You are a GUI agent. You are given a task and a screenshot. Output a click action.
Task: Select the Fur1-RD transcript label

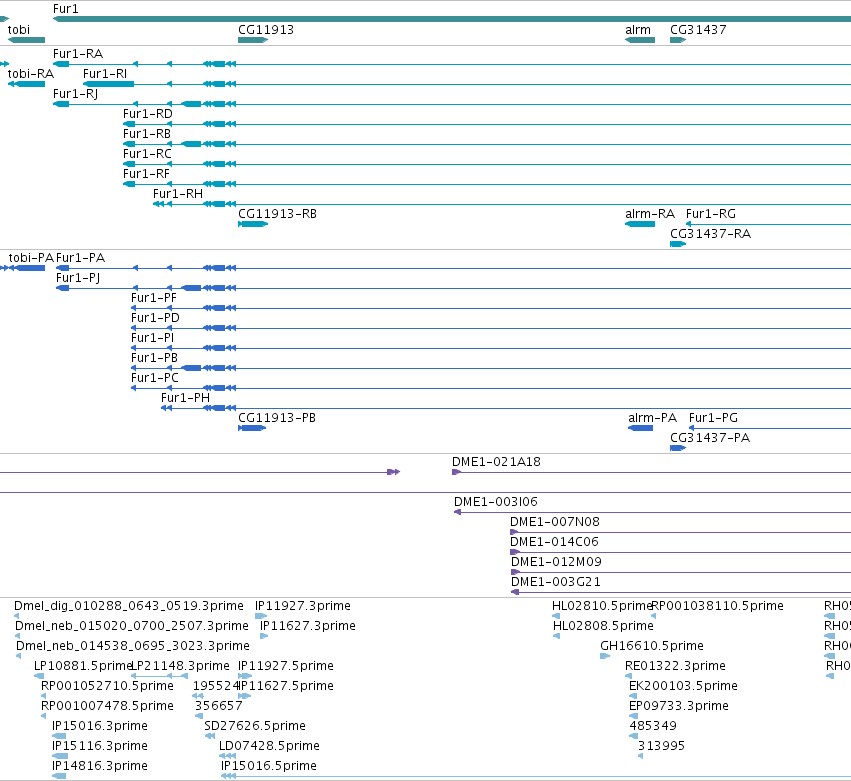(x=148, y=114)
